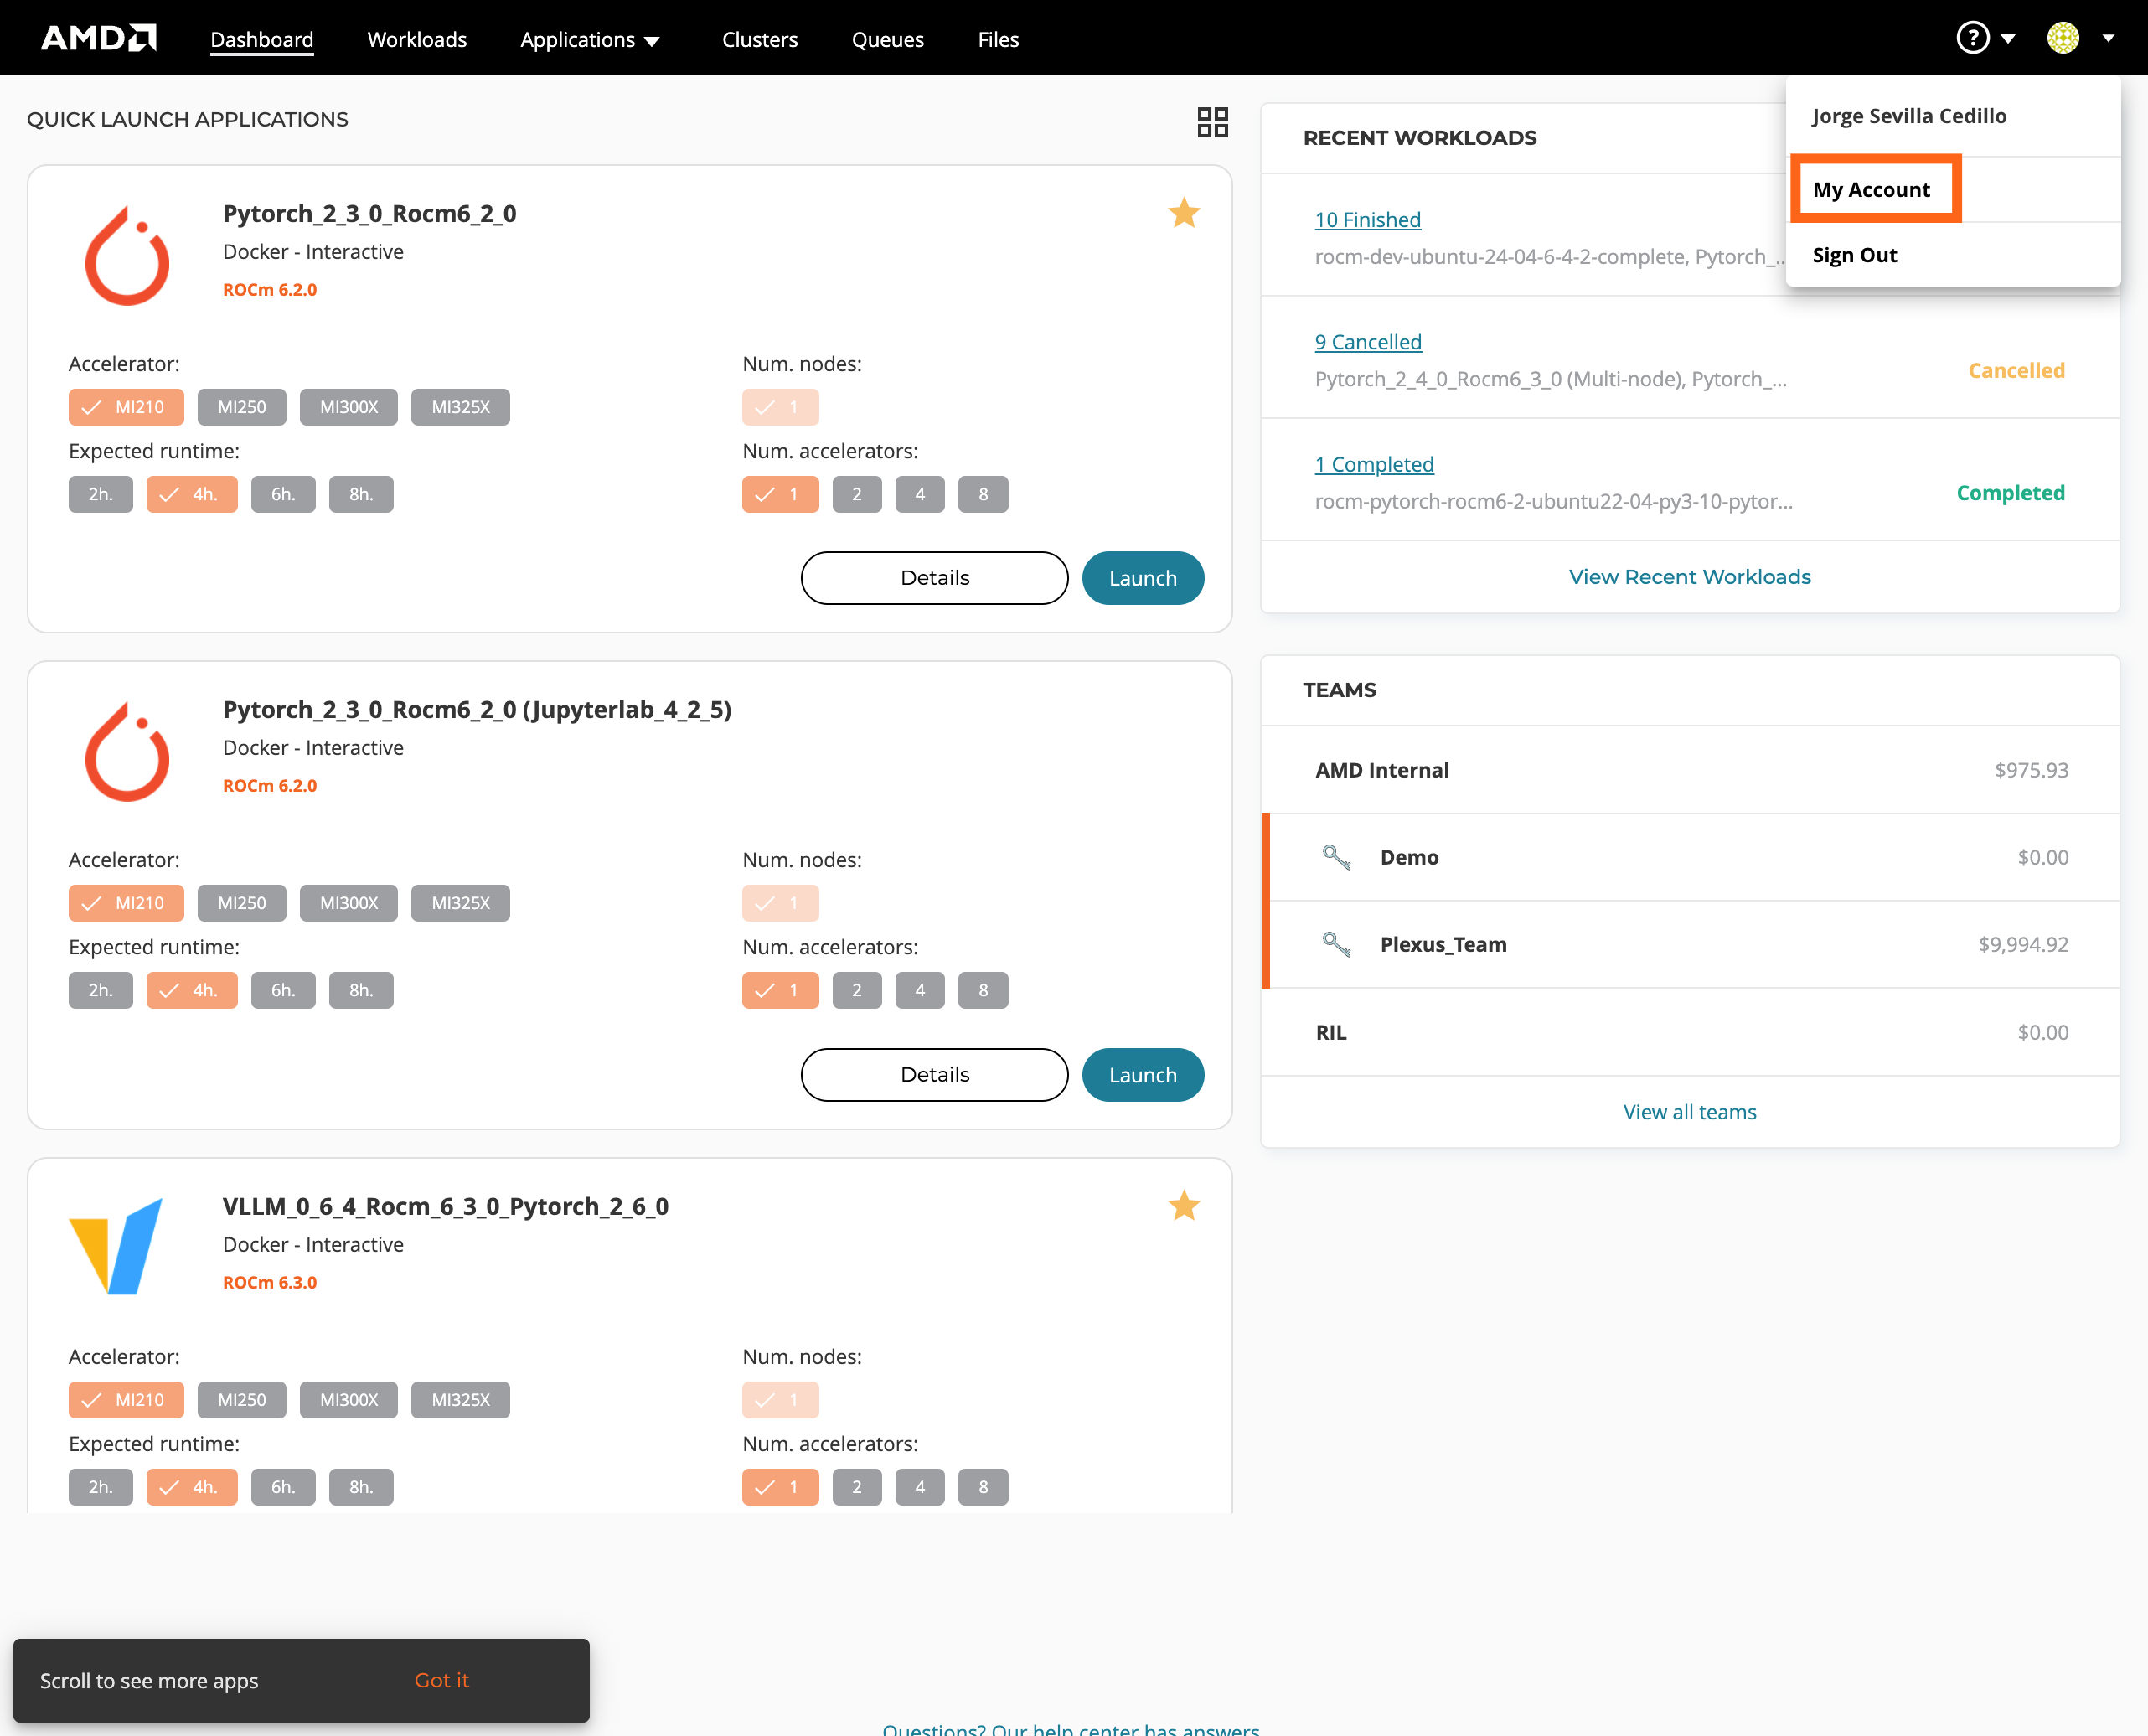Open the Applications dropdown
This screenshot has height=1736, width=2148.
tap(590, 40)
